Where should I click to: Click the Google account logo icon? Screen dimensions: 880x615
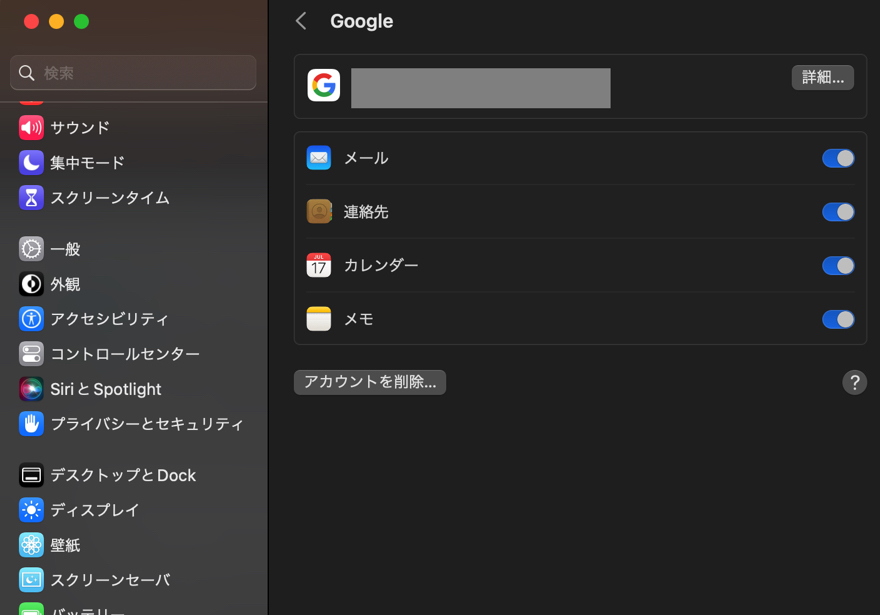(x=324, y=85)
